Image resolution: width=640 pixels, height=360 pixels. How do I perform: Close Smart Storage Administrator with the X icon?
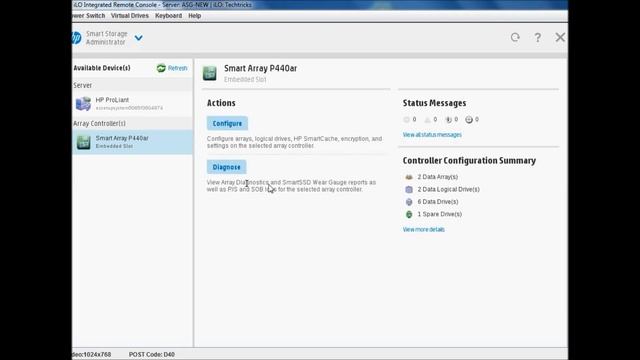560,37
